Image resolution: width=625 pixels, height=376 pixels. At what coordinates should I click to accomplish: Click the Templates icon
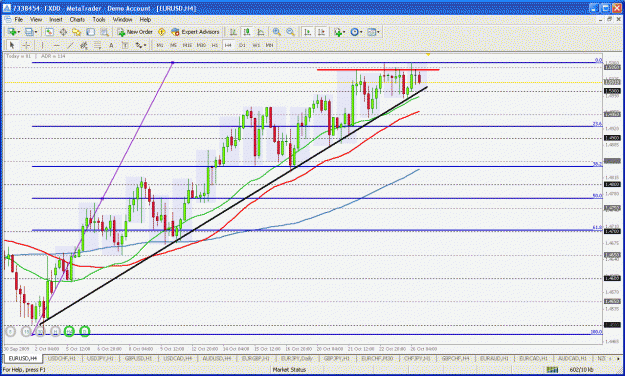tap(371, 32)
